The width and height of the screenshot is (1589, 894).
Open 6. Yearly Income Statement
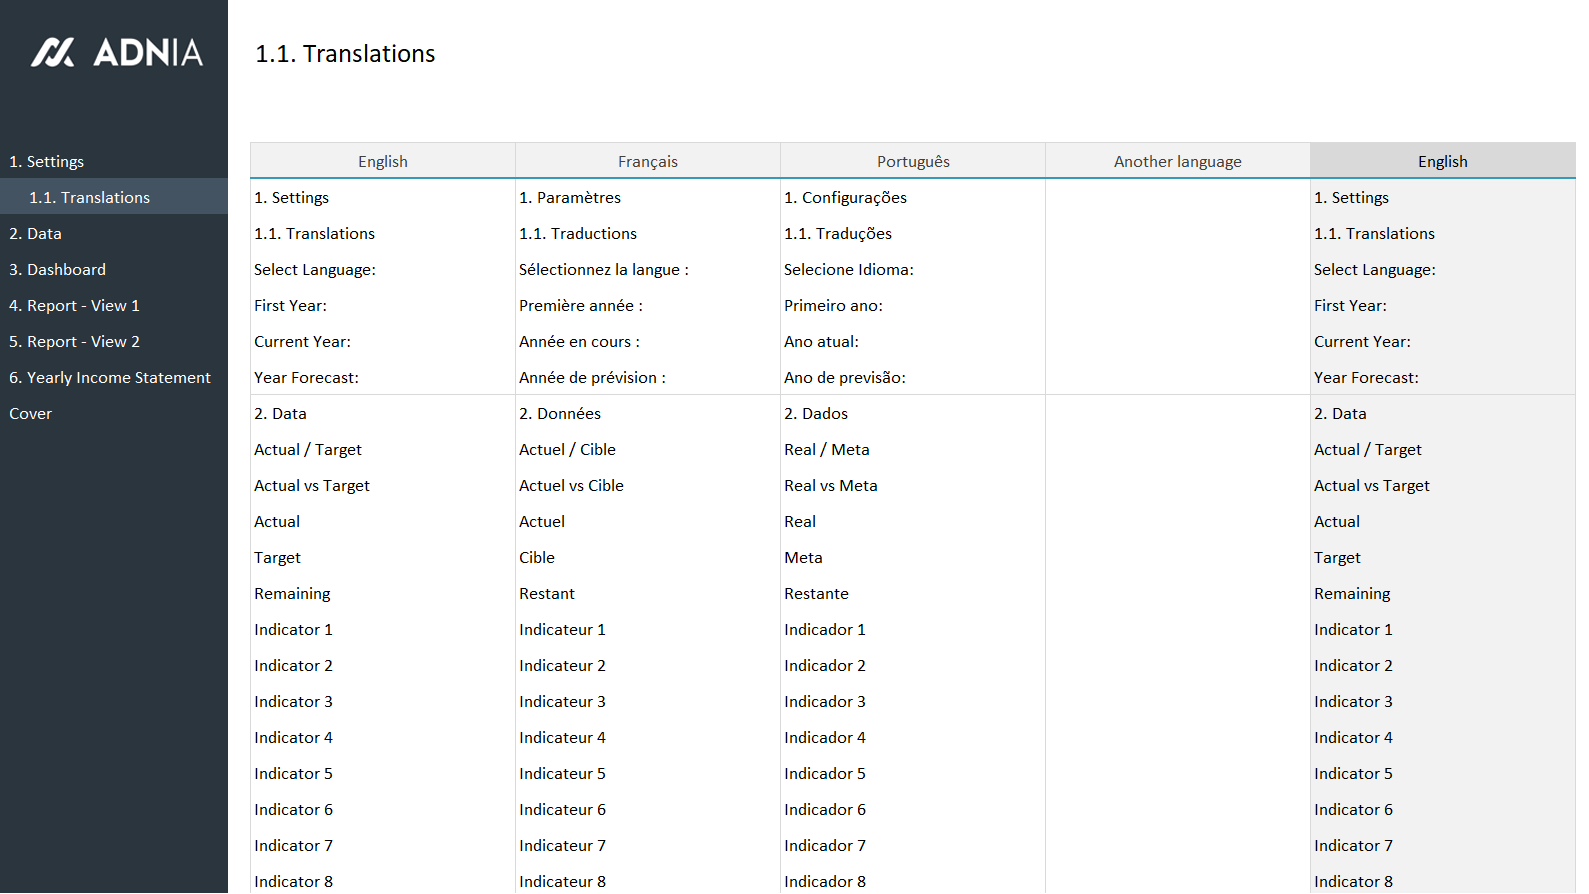coord(110,378)
